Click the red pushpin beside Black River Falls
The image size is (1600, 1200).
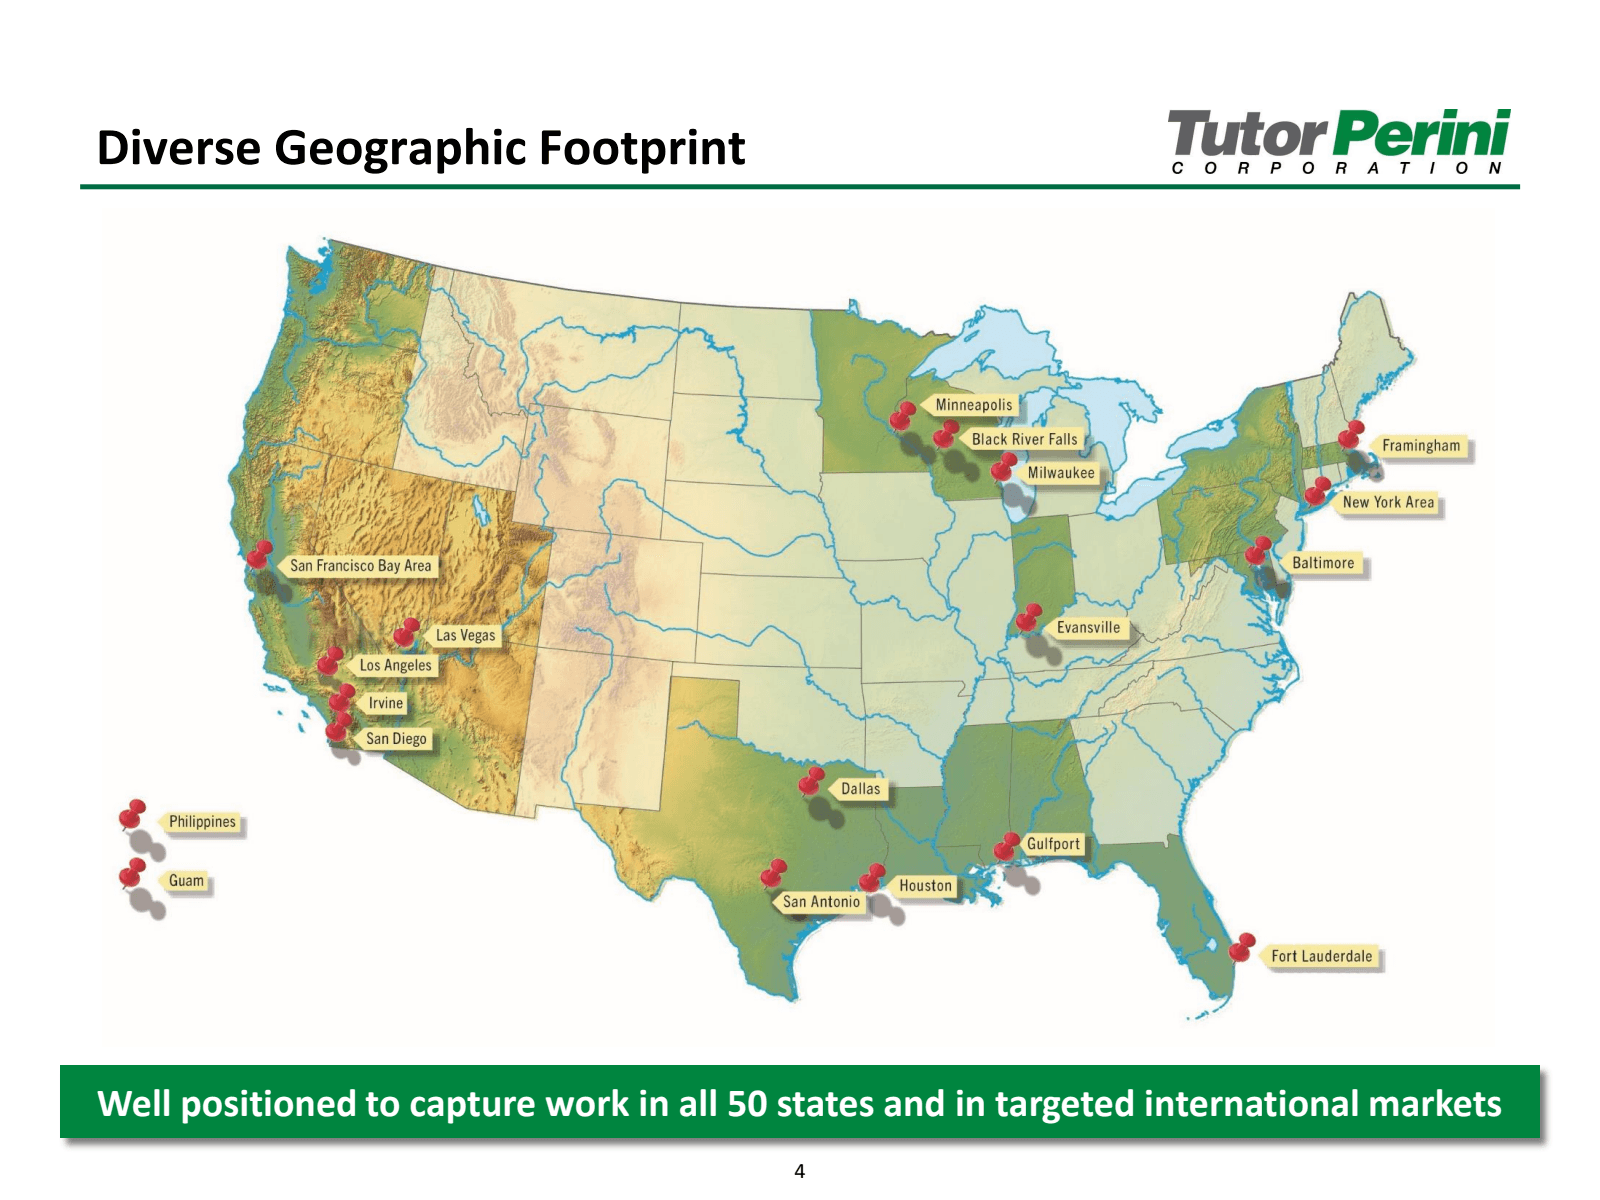click(946, 433)
